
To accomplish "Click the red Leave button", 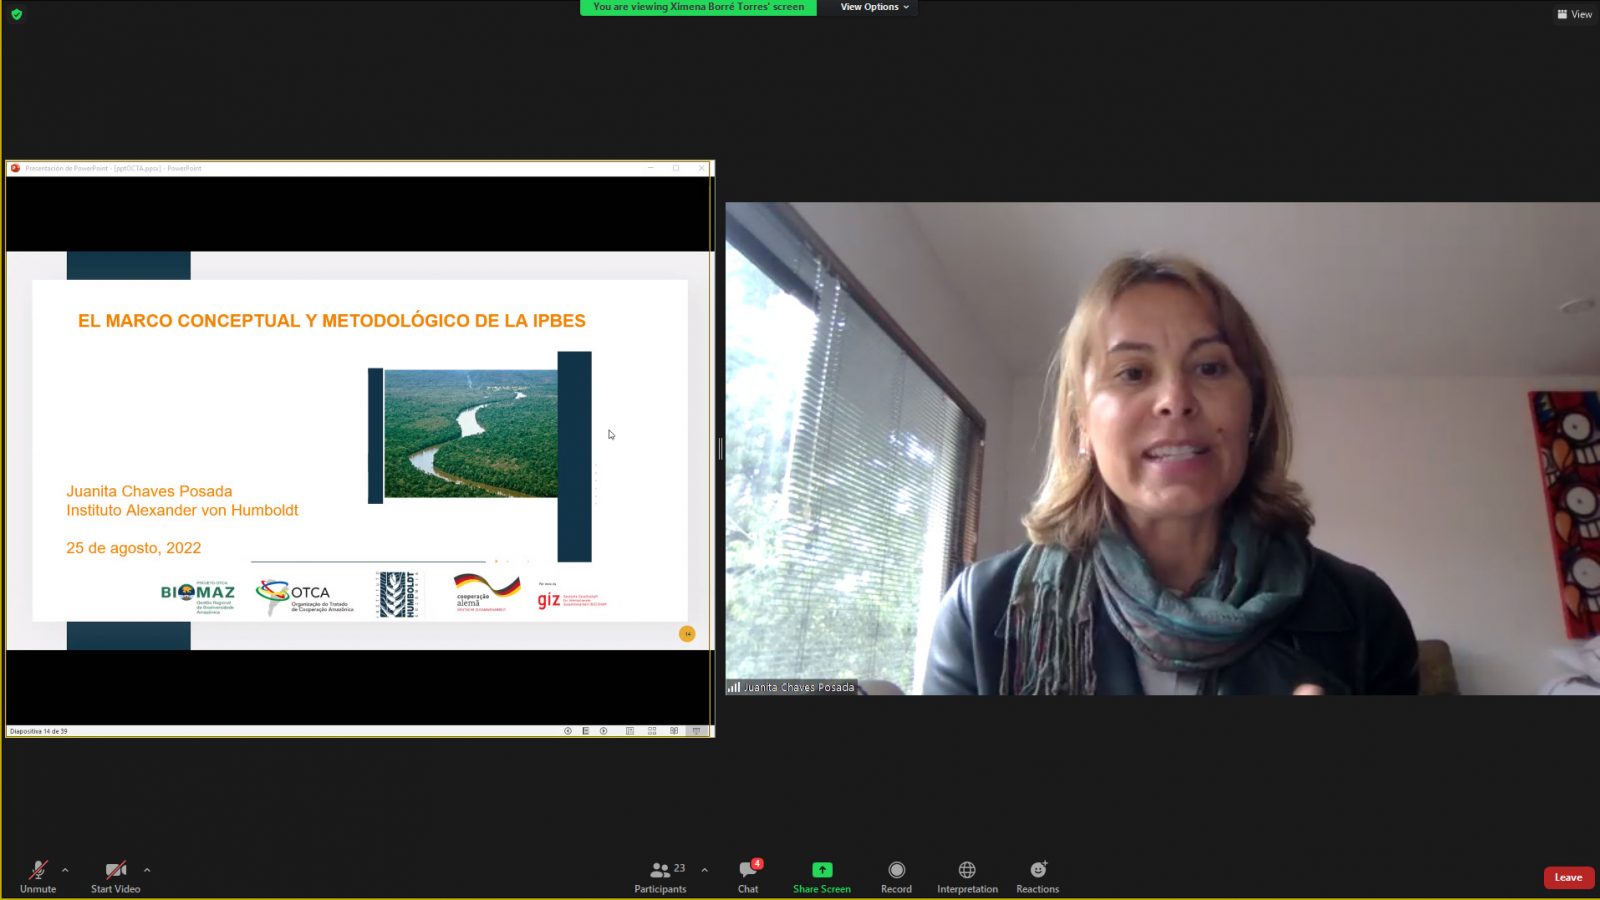I will pyautogui.click(x=1568, y=877).
